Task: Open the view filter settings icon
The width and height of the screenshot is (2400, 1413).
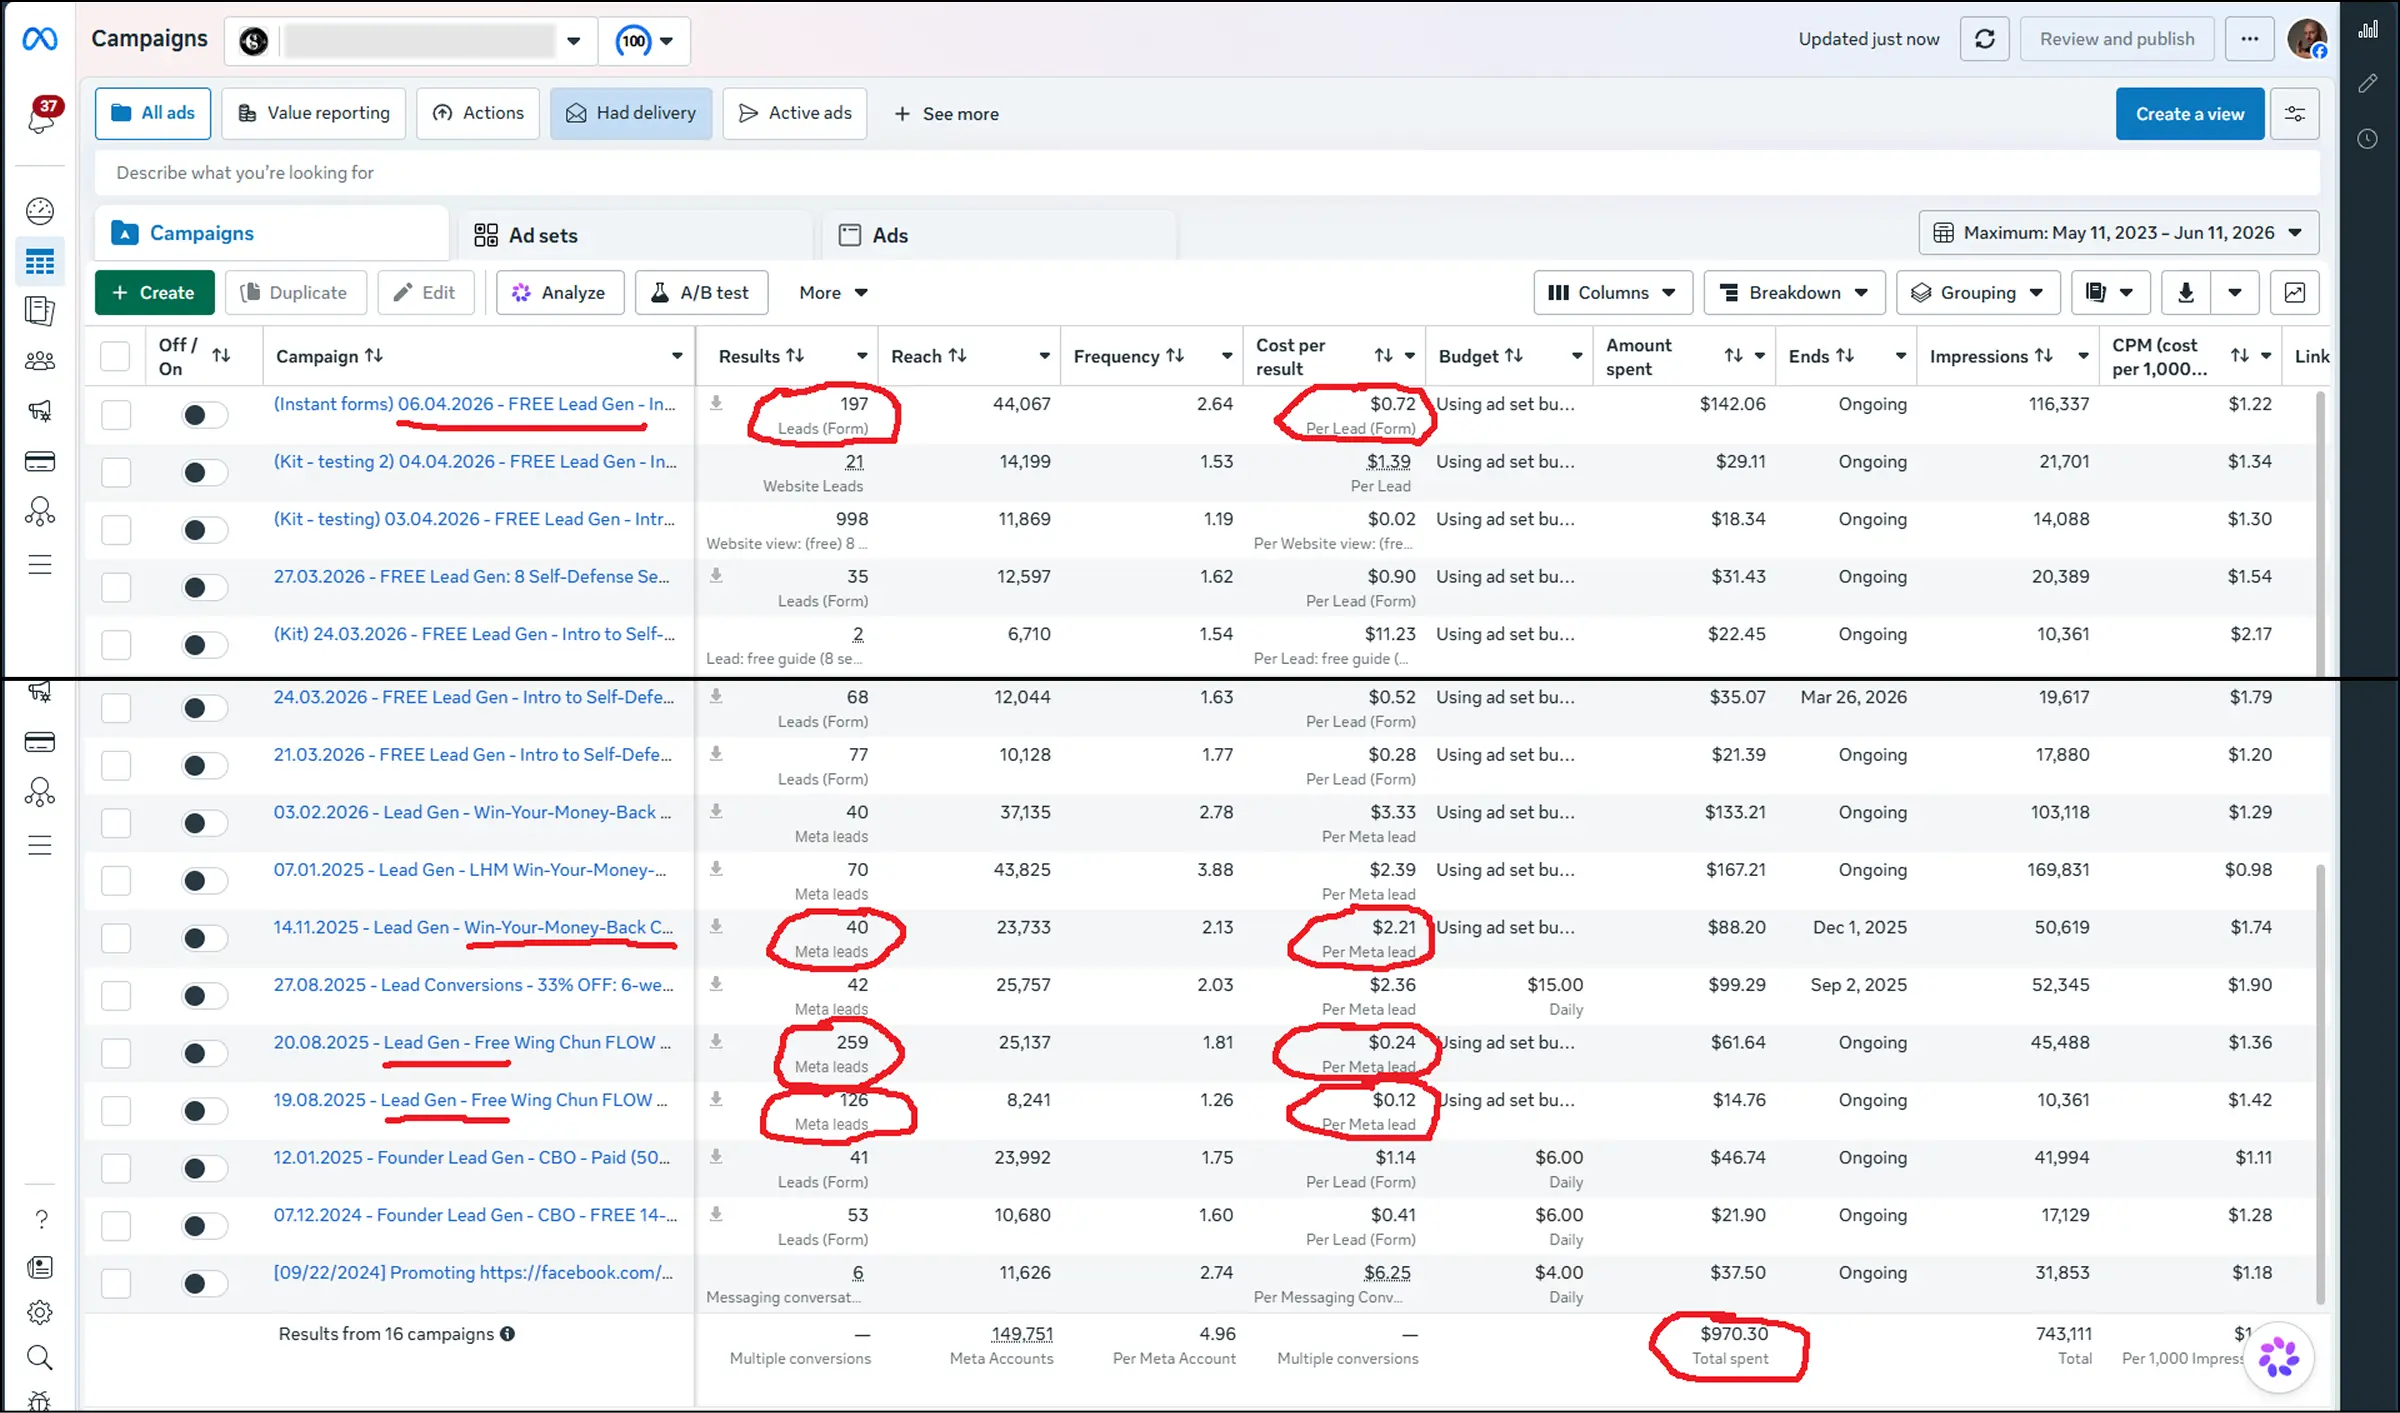Action: 2295,114
